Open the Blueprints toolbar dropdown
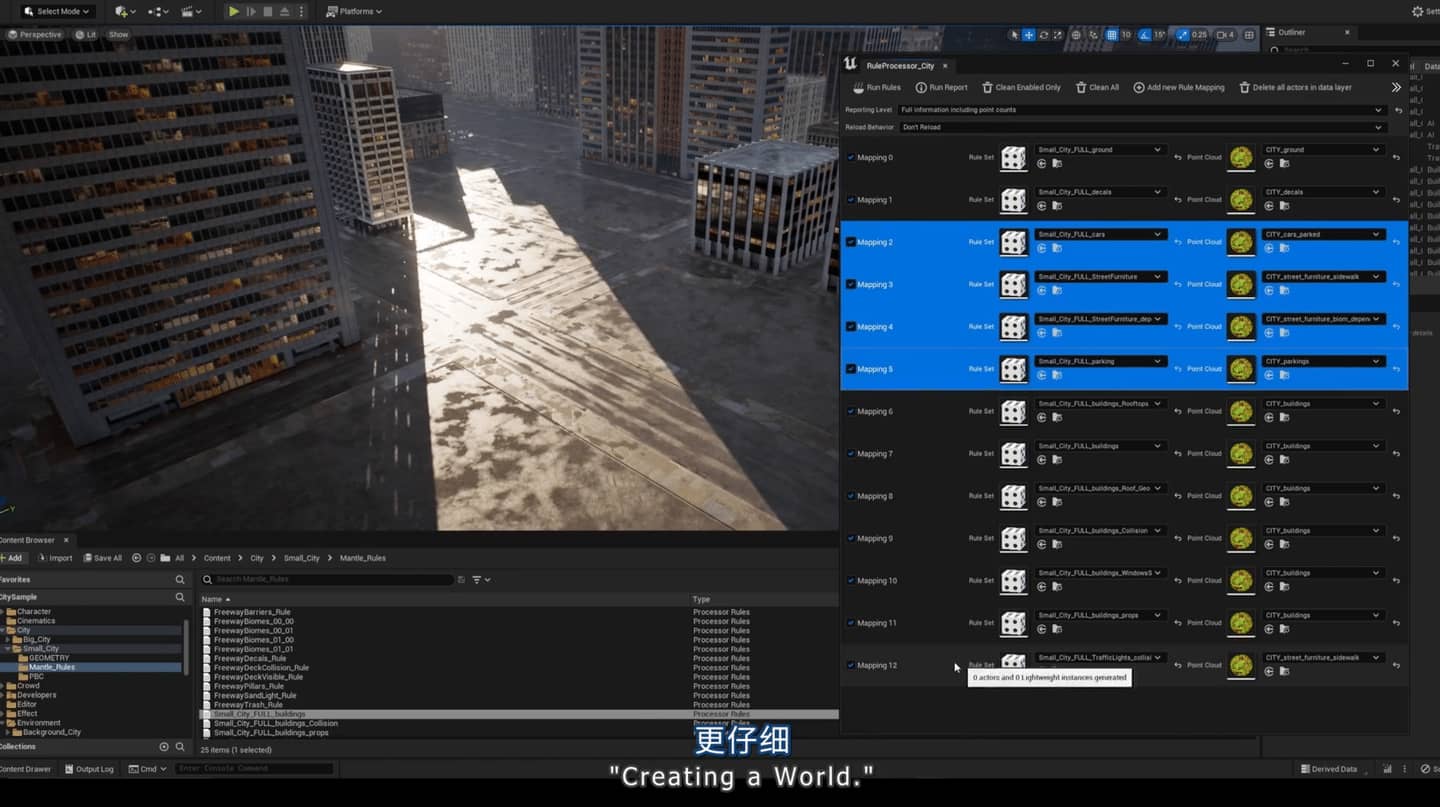 coord(158,11)
